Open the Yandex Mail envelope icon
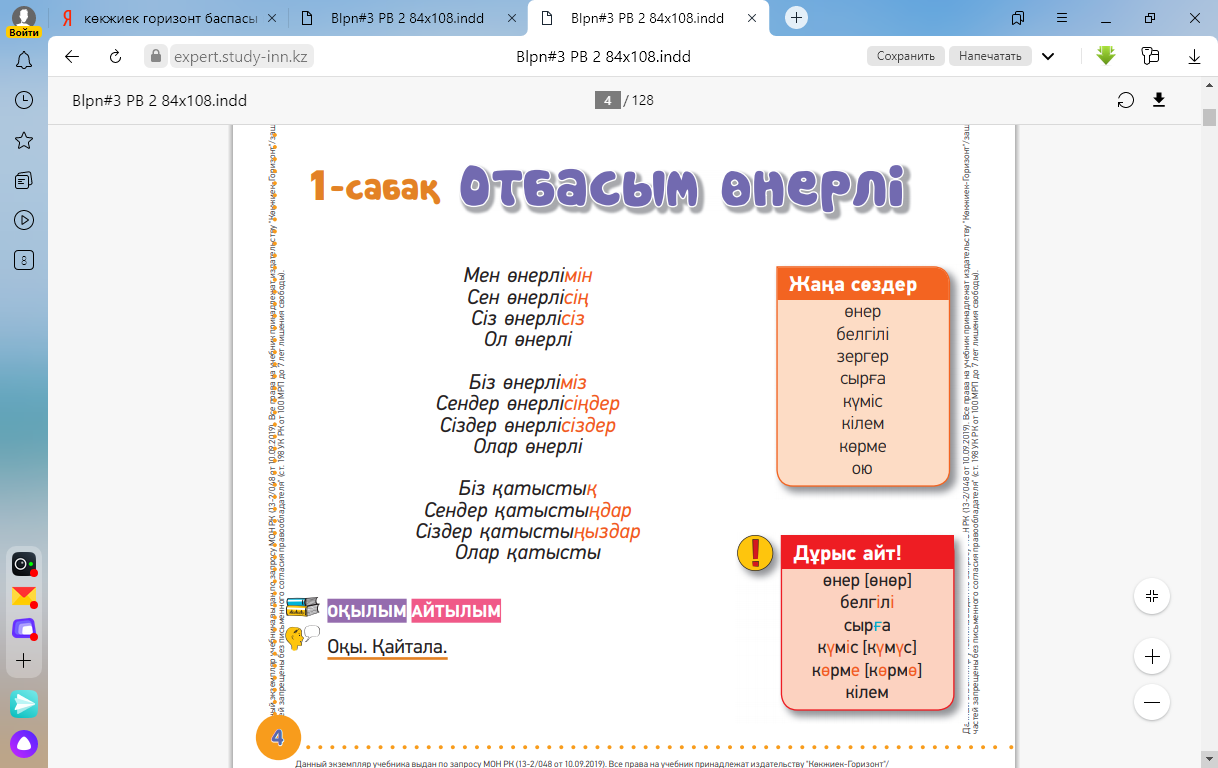Screen dimensions: 1218x768 pyautogui.click(x=23, y=597)
